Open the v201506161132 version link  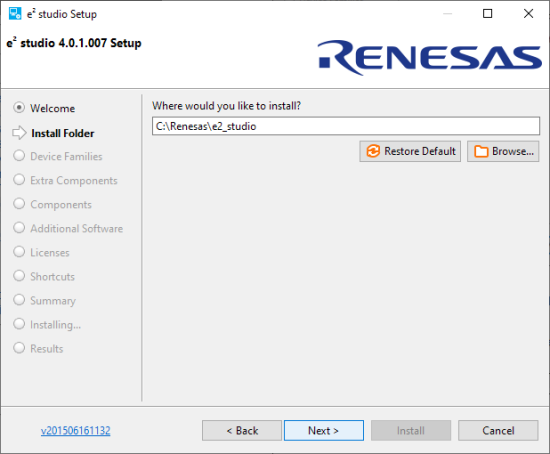[75, 430]
